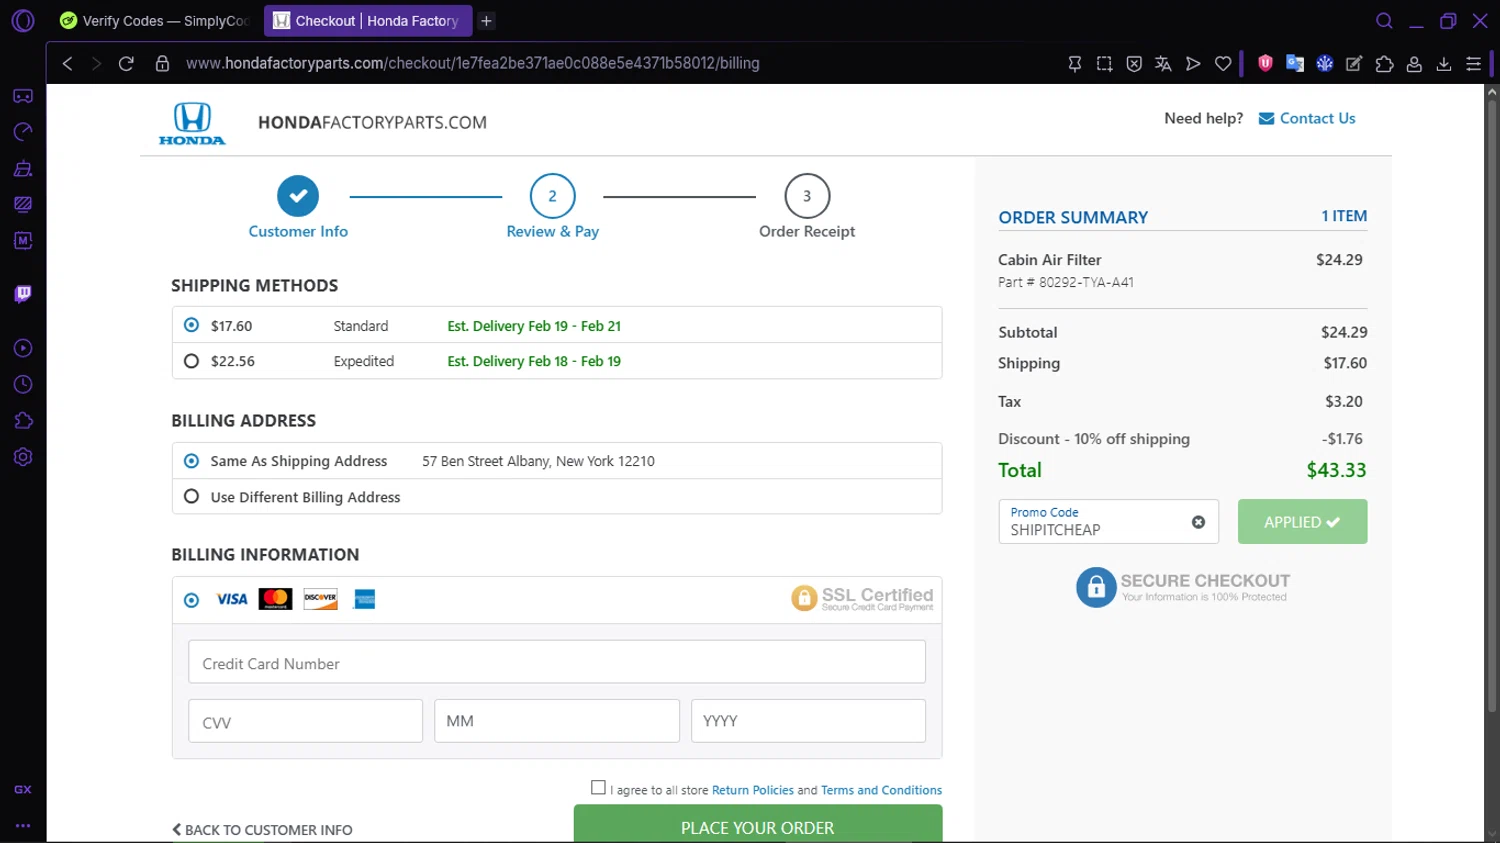Reload the checkout page
The image size is (1500, 843).
126,63
